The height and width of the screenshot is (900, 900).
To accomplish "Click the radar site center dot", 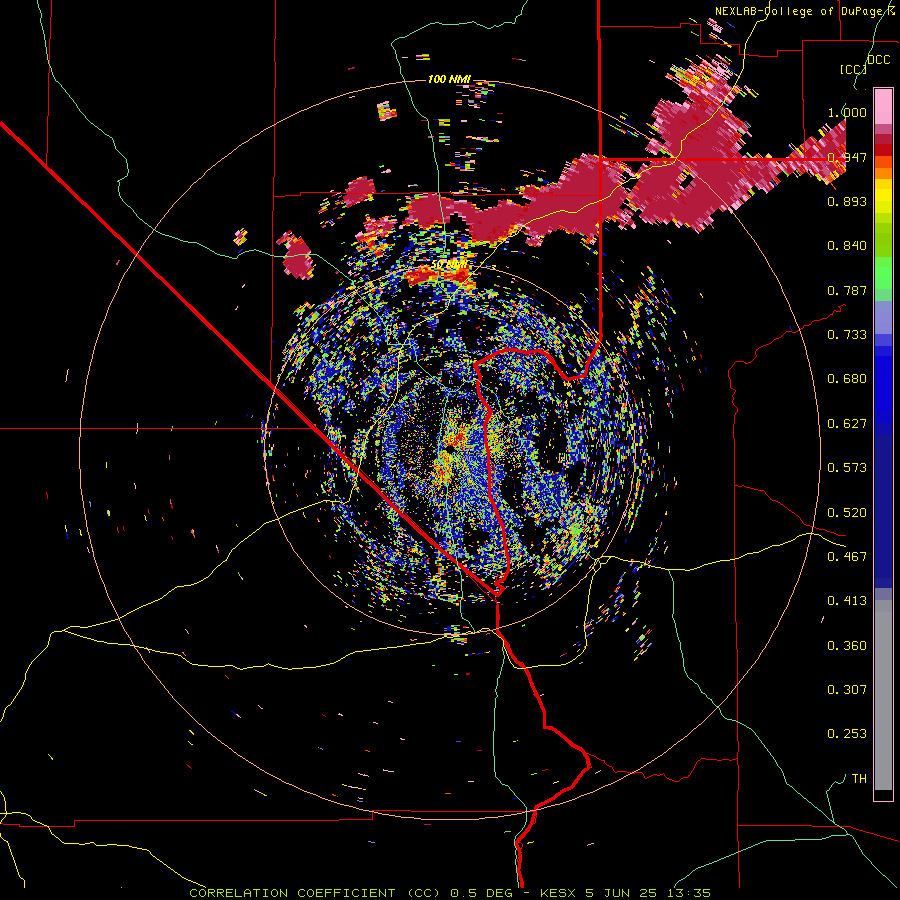I will pyautogui.click(x=451, y=447).
